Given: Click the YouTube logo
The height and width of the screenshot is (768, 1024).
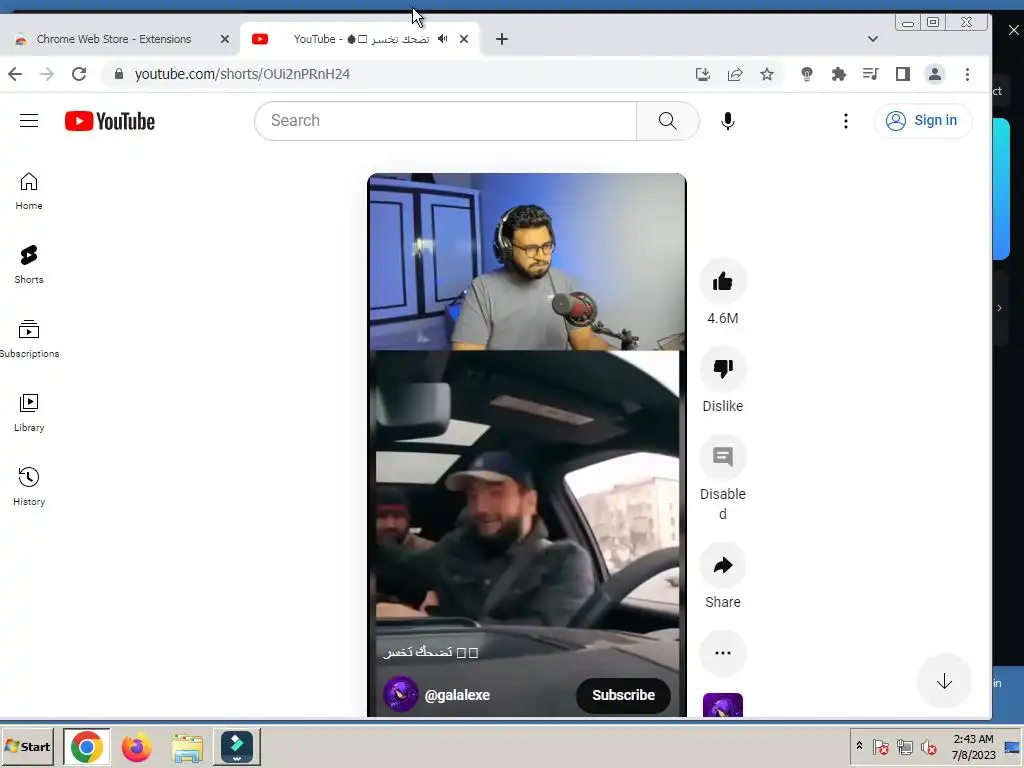Looking at the screenshot, I should pos(110,121).
